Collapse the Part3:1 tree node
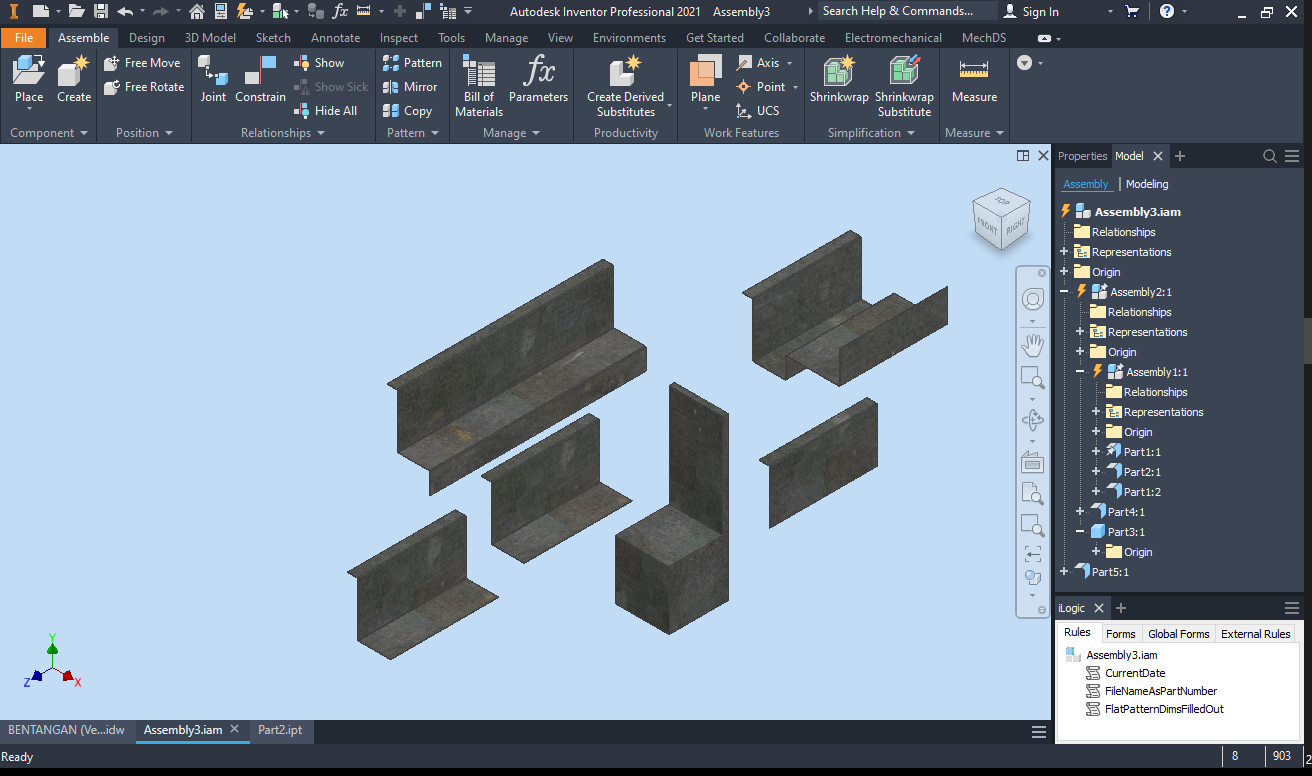The image size is (1312, 776). [1080, 532]
